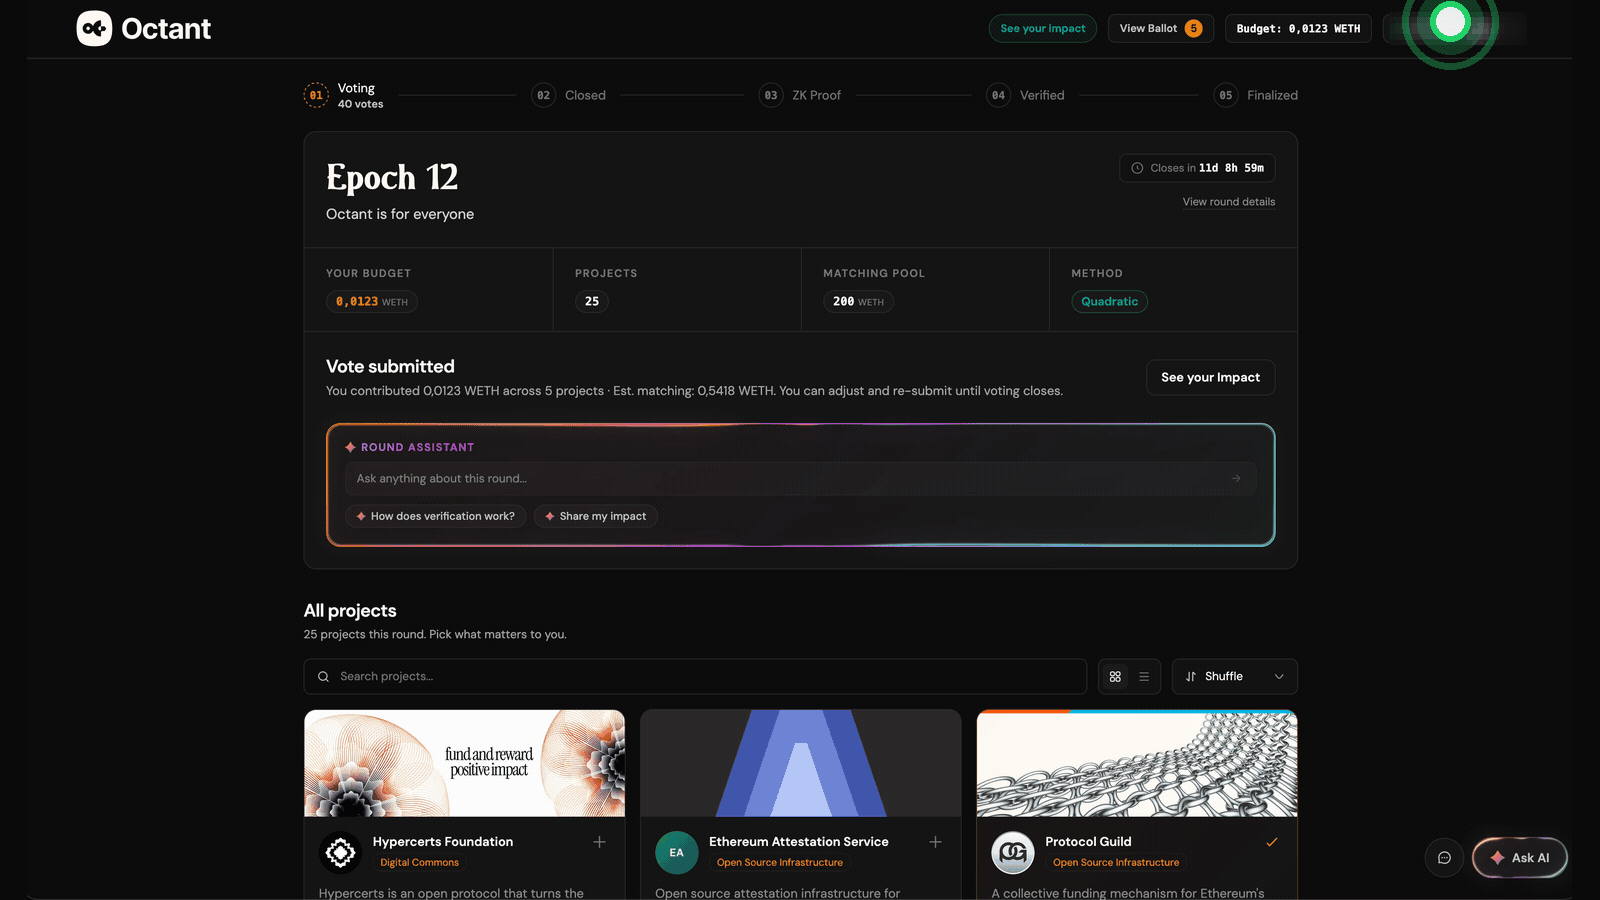Screen dimensions: 1600x900
Task: Click the Epoch 12 heading
Action: 392,177
